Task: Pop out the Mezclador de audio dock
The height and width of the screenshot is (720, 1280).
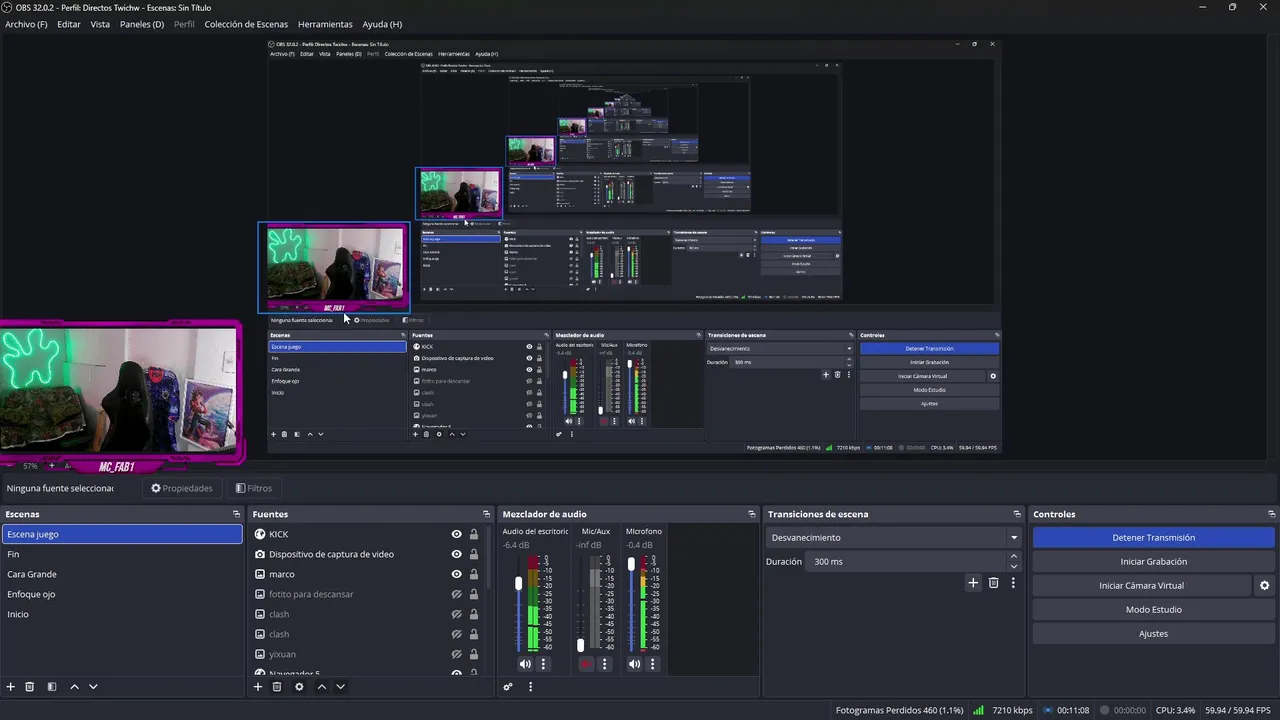Action: (x=752, y=514)
